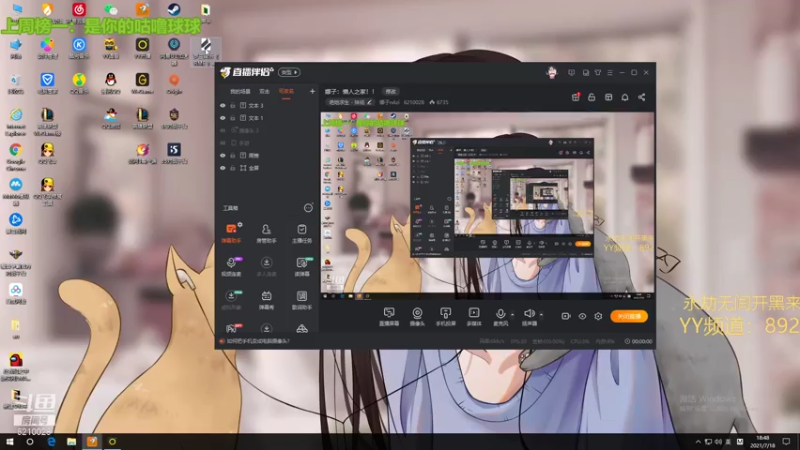This screenshot has width=800, height=450.
Task: Open Steam desktop shortcut
Action: (173, 10)
